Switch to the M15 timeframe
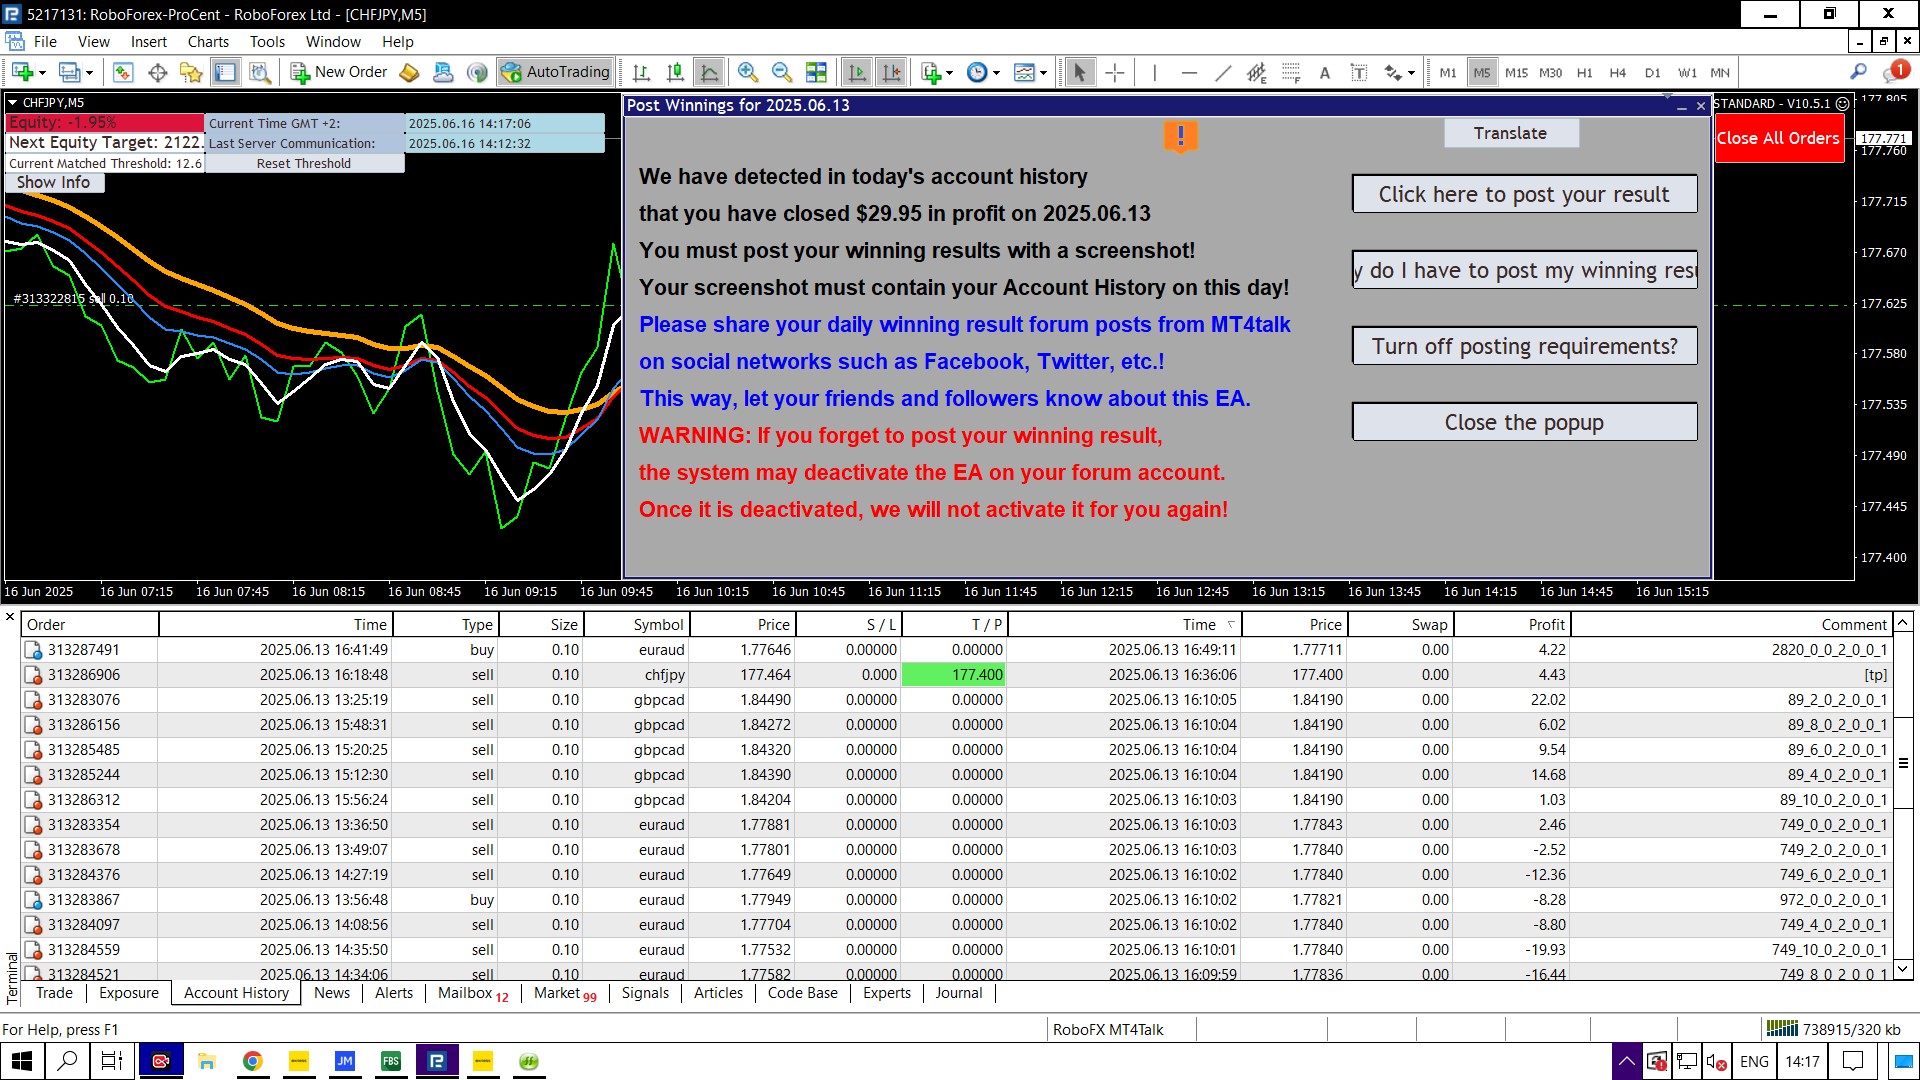1920x1080 pixels. point(1516,72)
